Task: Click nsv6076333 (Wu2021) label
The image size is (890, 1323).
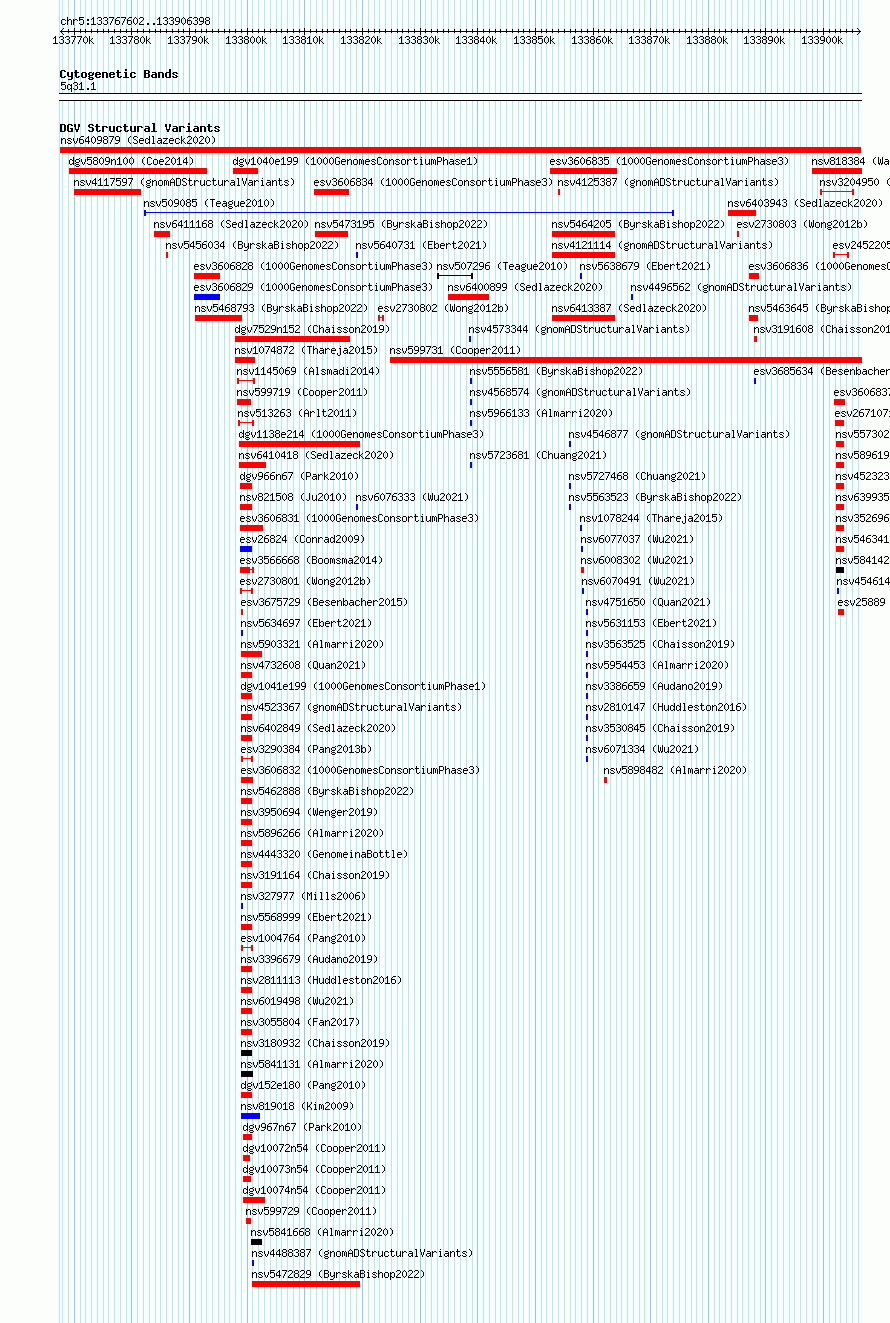Action: tap(412, 497)
